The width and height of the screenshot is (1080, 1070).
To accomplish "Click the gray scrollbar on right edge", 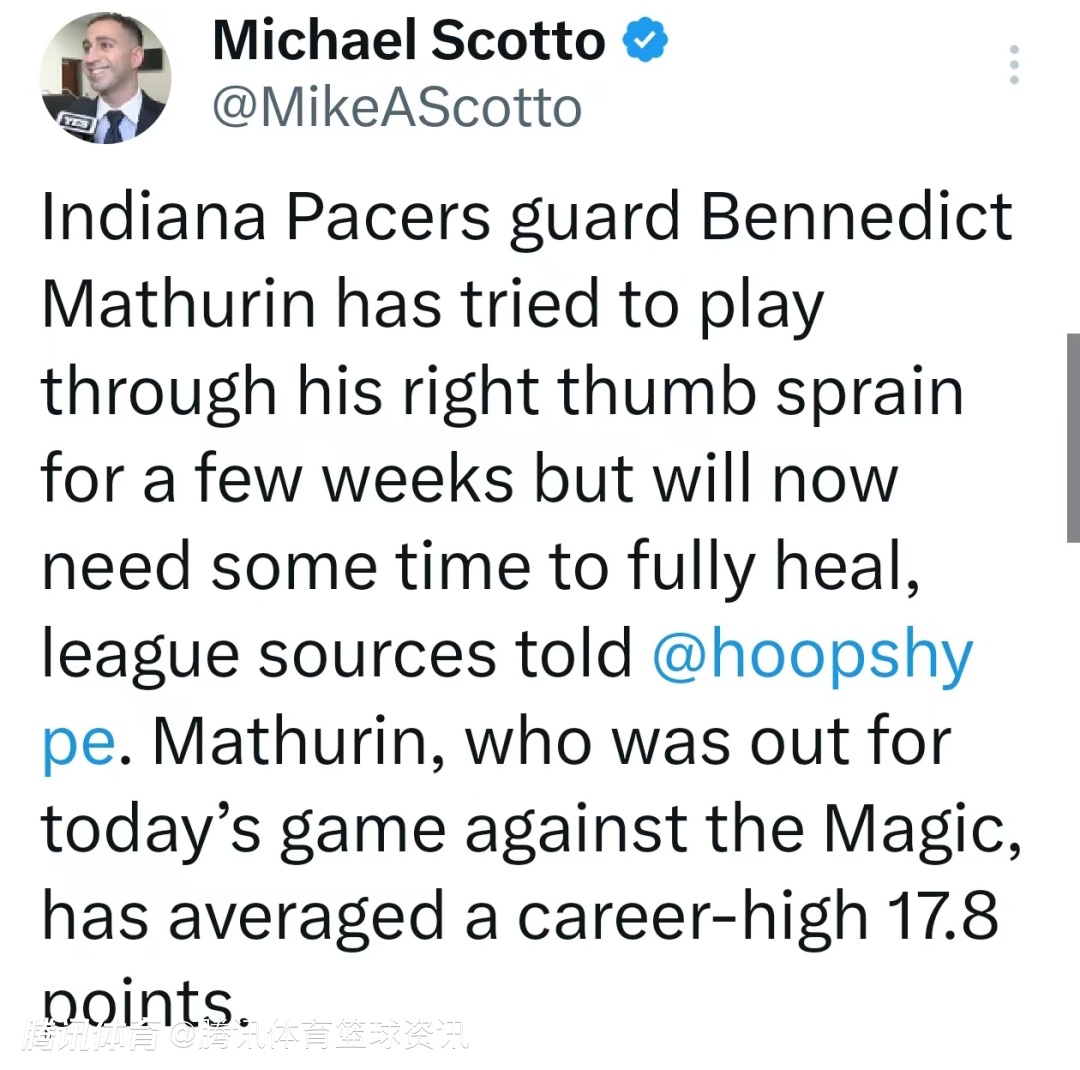I will pos(1073,437).
